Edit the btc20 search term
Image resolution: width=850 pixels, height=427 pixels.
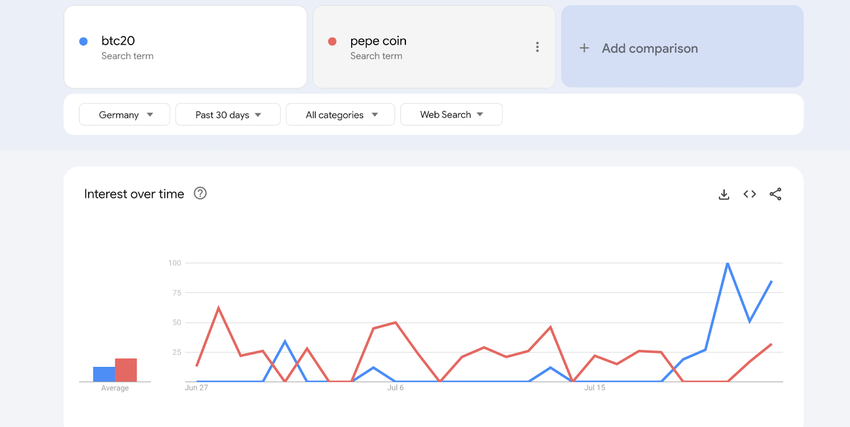click(x=118, y=41)
